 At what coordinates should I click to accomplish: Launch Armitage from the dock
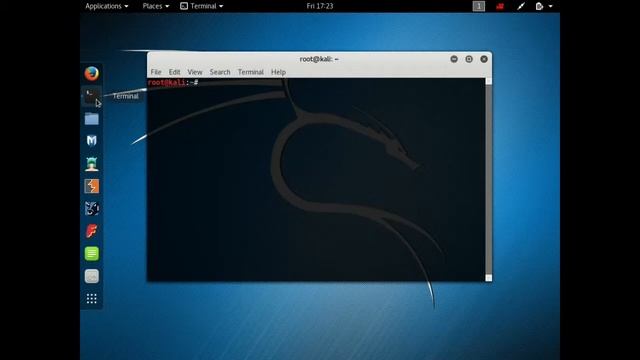pyautogui.click(x=91, y=164)
